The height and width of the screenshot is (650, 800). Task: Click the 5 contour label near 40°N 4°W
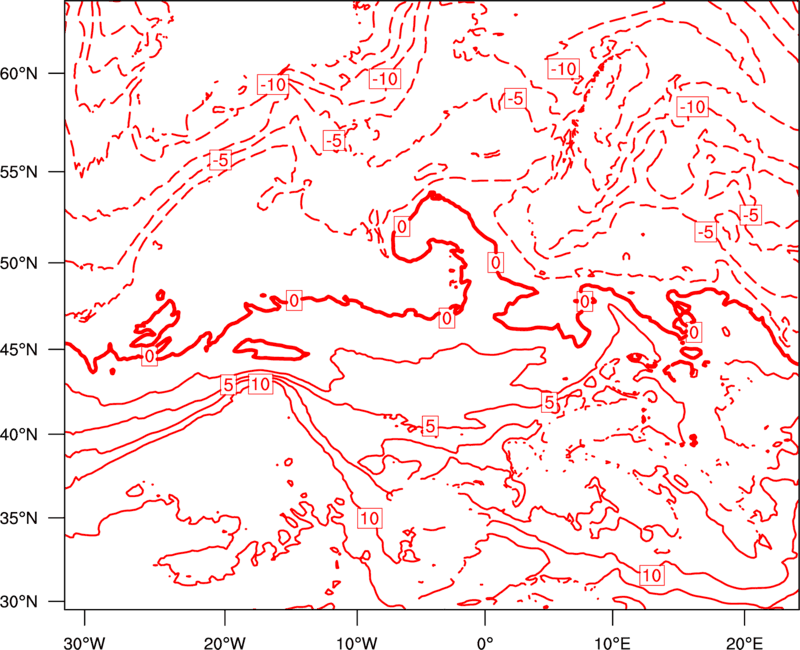tap(430, 426)
